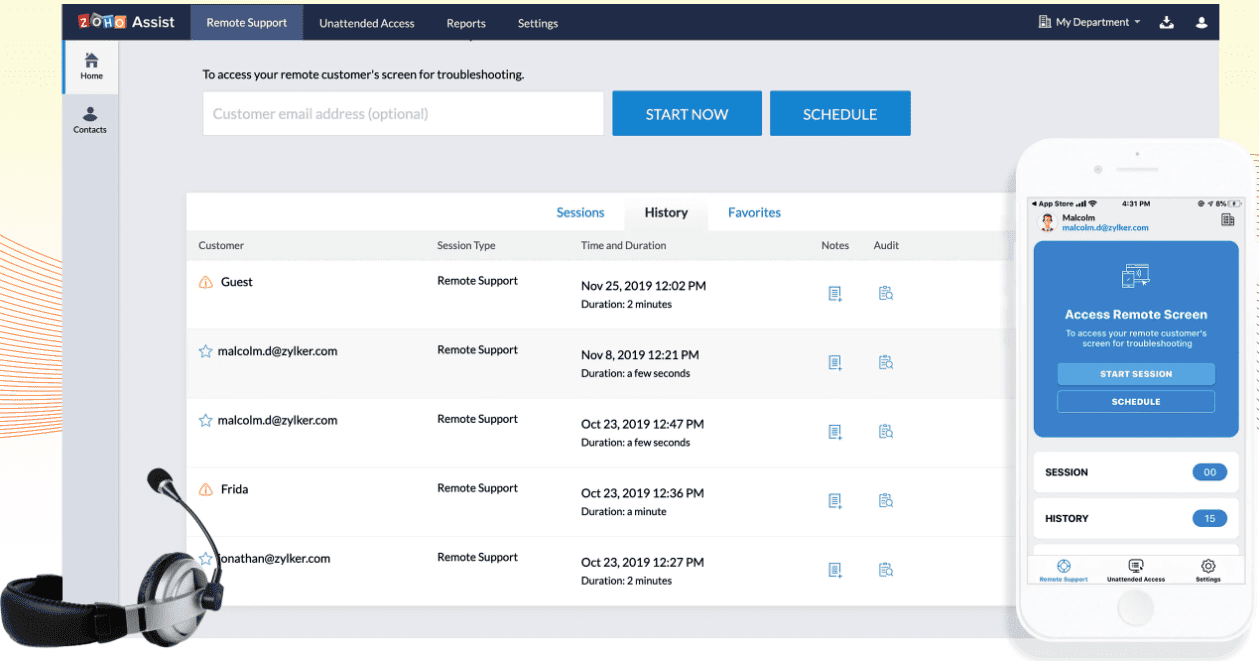This screenshot has height=665, width=1259.
Task: Open notes for the Guest session
Action: point(835,293)
